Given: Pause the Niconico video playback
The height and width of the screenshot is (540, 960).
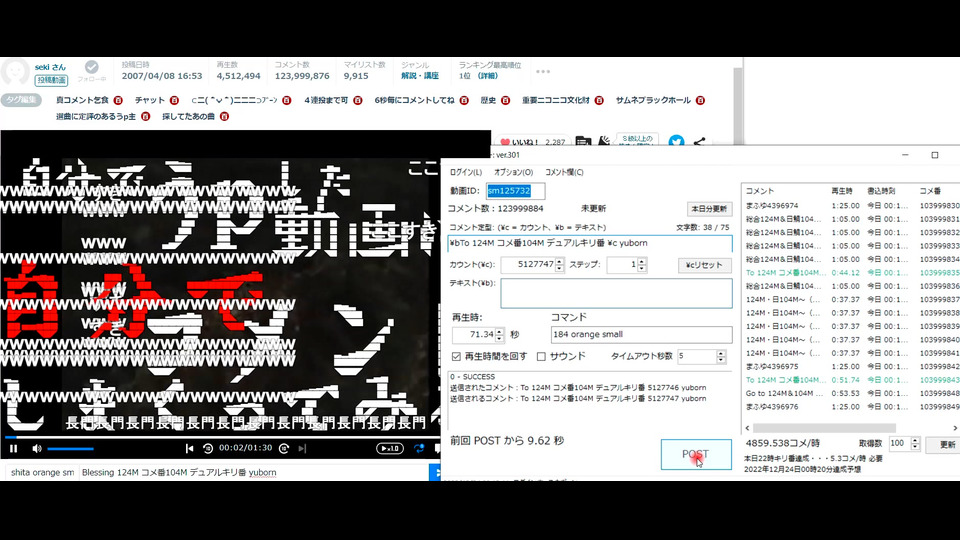Looking at the screenshot, I should (13, 449).
